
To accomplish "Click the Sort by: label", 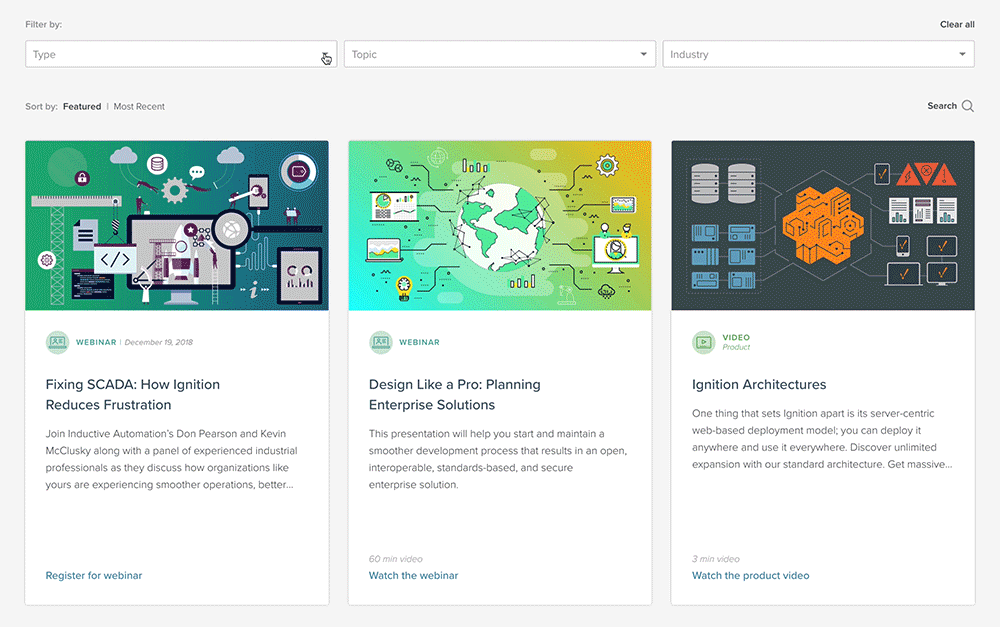I will pos(41,107).
